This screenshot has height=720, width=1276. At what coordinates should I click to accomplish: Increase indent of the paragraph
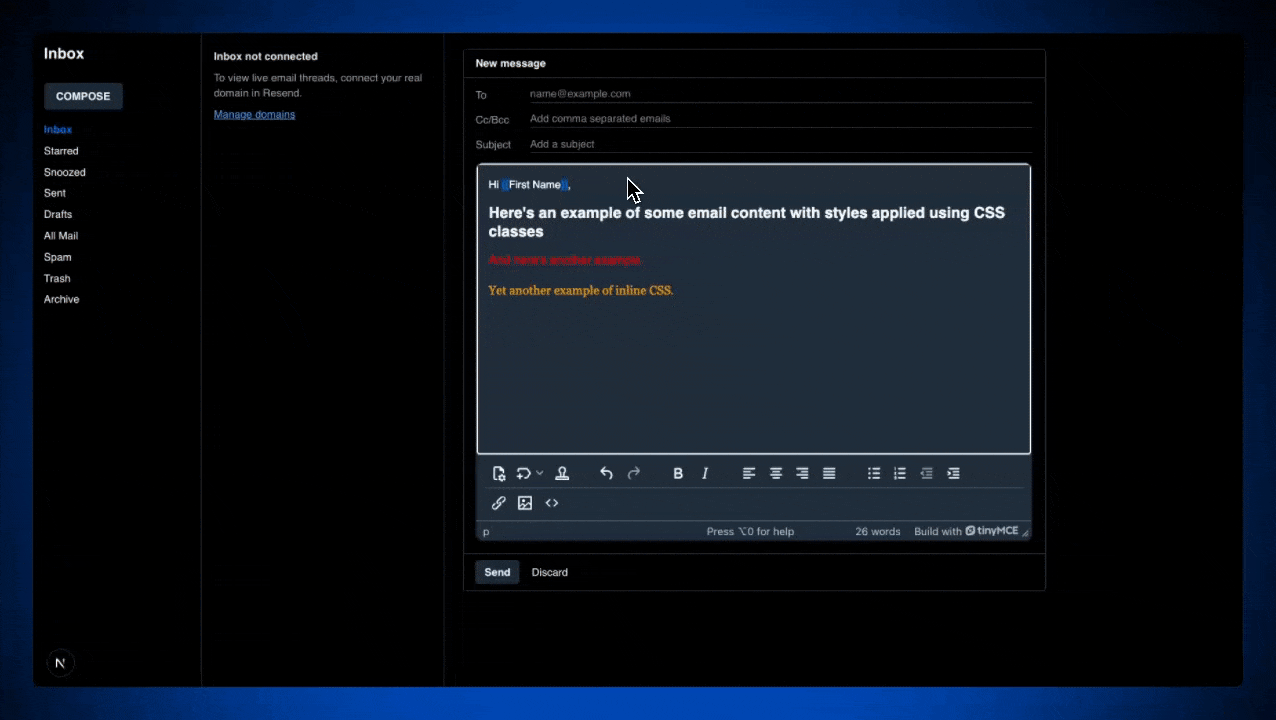pos(953,473)
